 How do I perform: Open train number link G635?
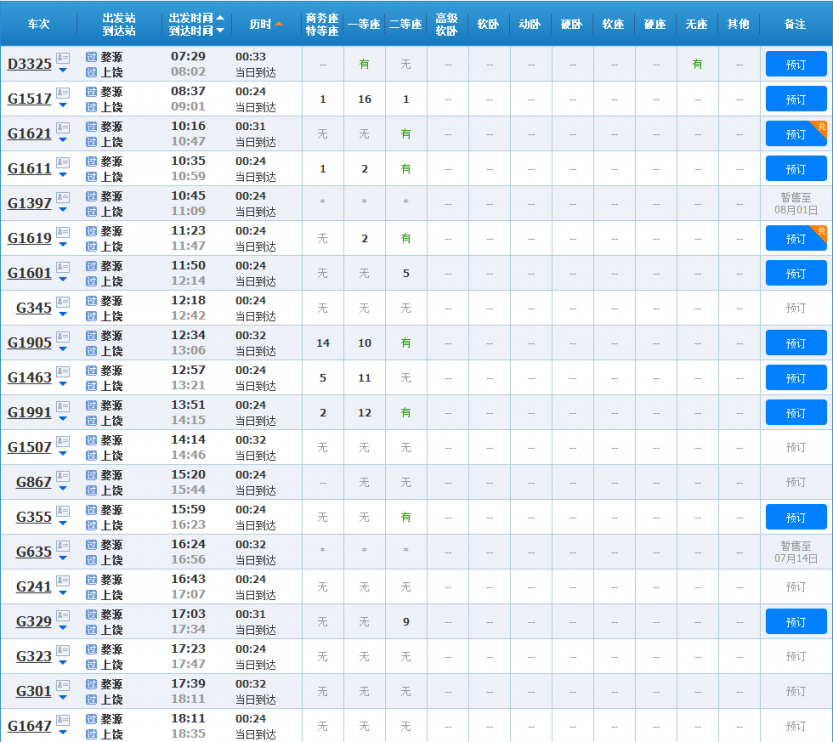[33, 552]
